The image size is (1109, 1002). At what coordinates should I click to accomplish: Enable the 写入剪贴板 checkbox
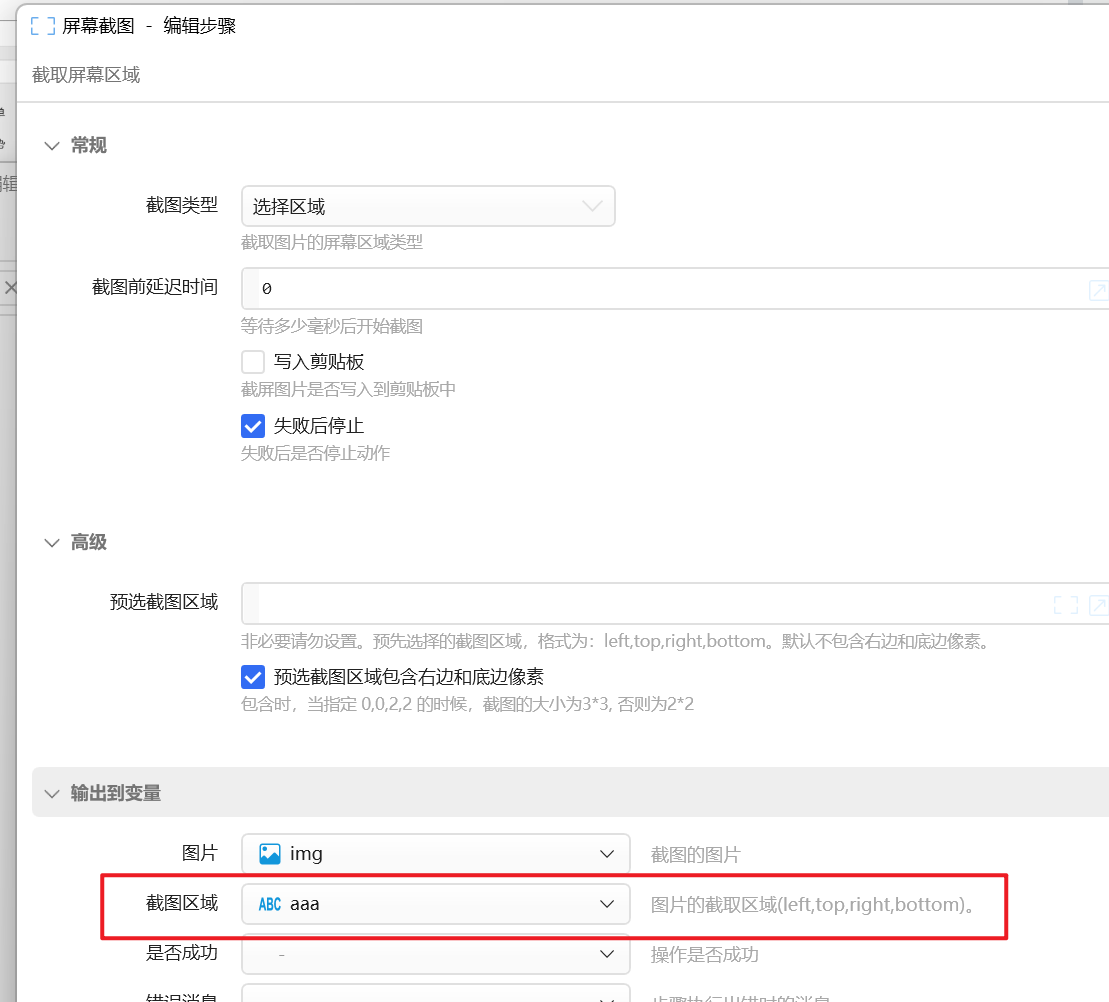click(253, 362)
